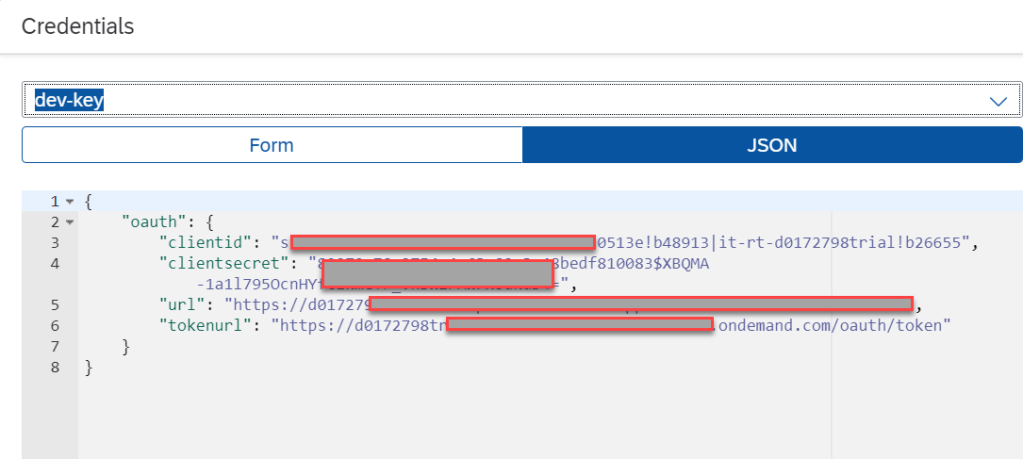Place cursor on the "clientsecret" key
The image size is (1023, 459).
click(x=222, y=263)
